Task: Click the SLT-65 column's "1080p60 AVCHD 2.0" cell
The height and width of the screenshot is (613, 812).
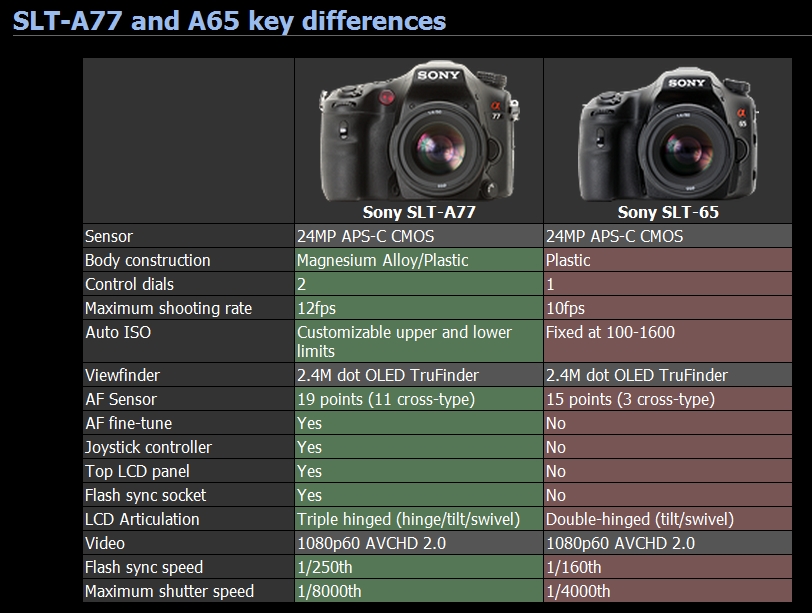Action: 668,543
